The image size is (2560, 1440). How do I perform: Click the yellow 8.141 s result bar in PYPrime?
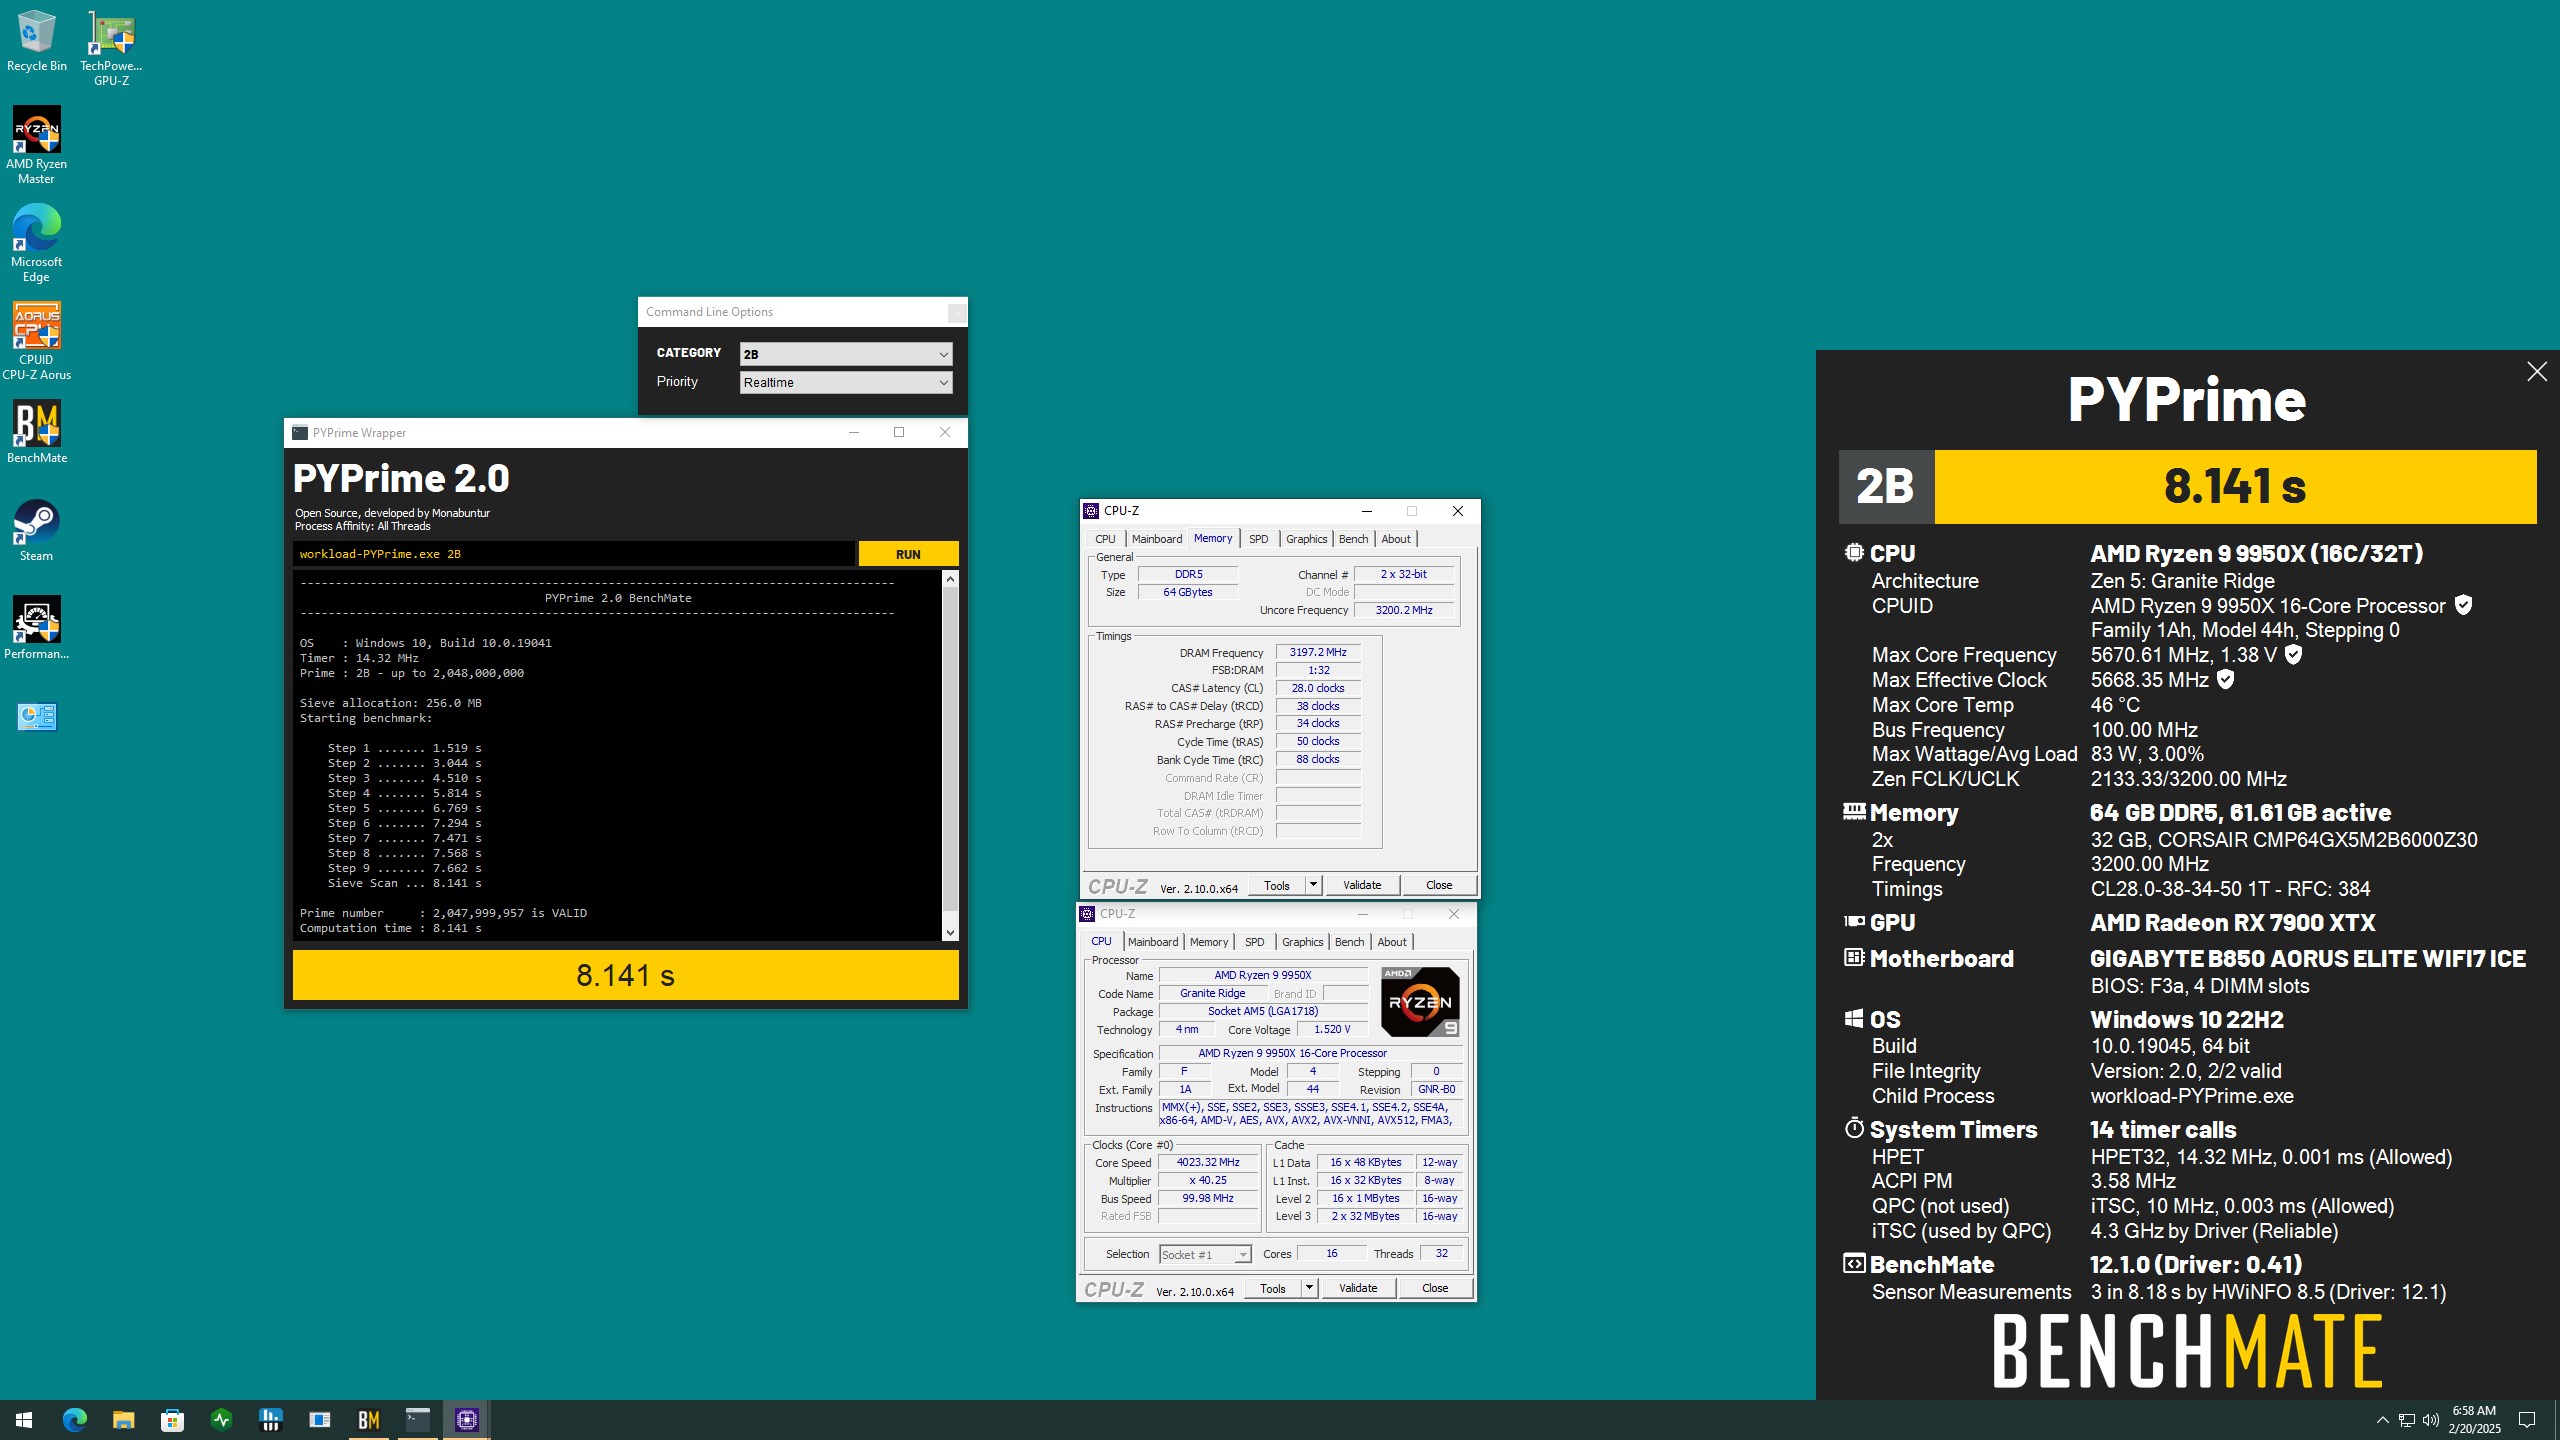[625, 975]
